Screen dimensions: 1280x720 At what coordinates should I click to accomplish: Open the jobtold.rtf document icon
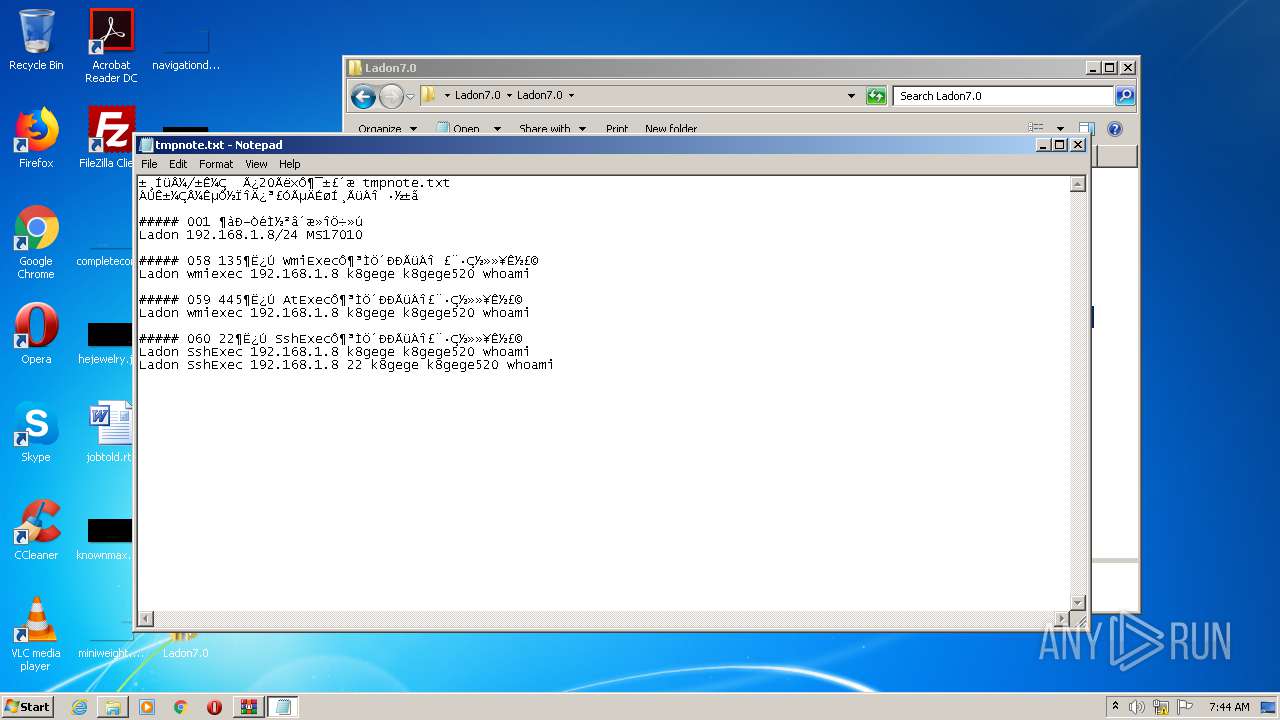[x=110, y=432]
